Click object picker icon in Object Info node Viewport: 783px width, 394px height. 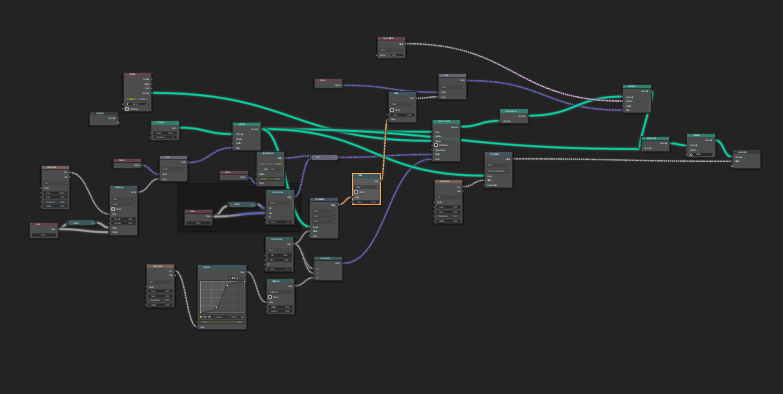coord(147,104)
